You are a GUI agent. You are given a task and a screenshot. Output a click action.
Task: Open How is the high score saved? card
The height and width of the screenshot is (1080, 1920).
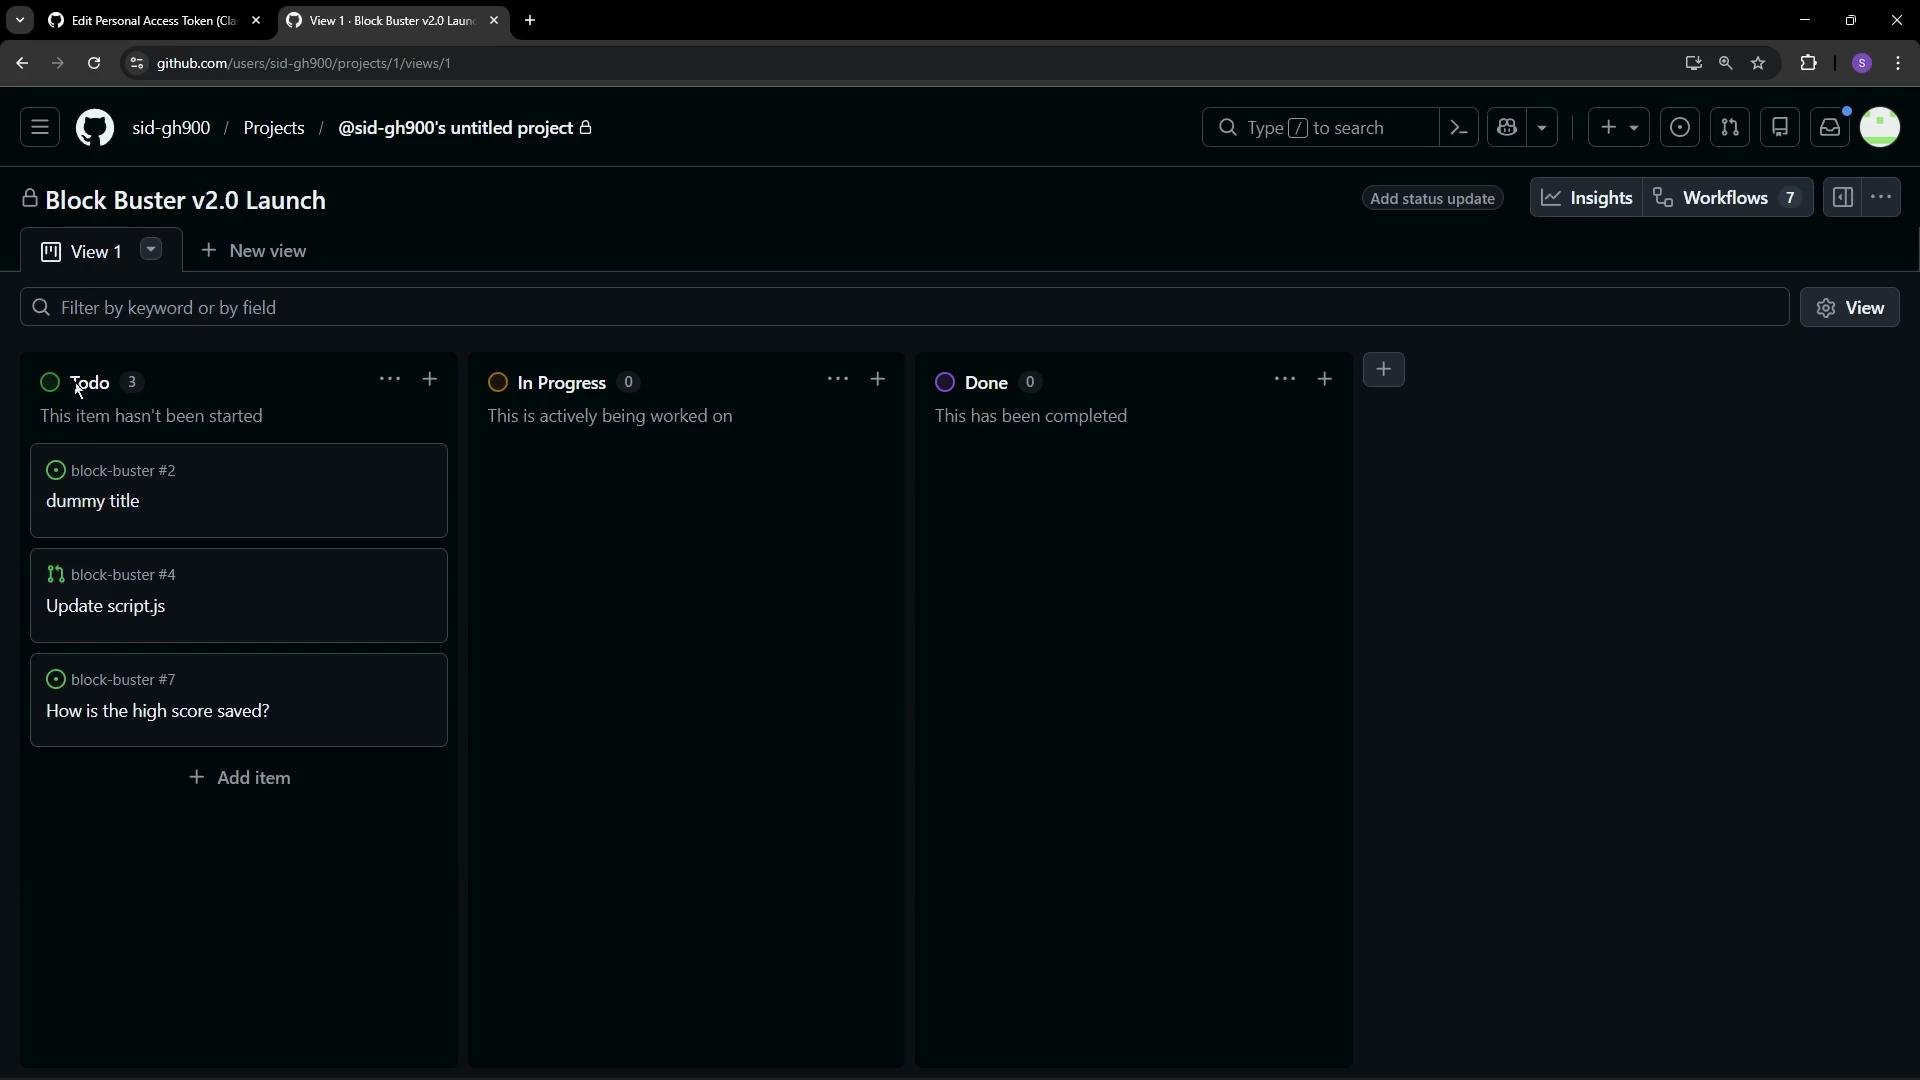[239, 700]
